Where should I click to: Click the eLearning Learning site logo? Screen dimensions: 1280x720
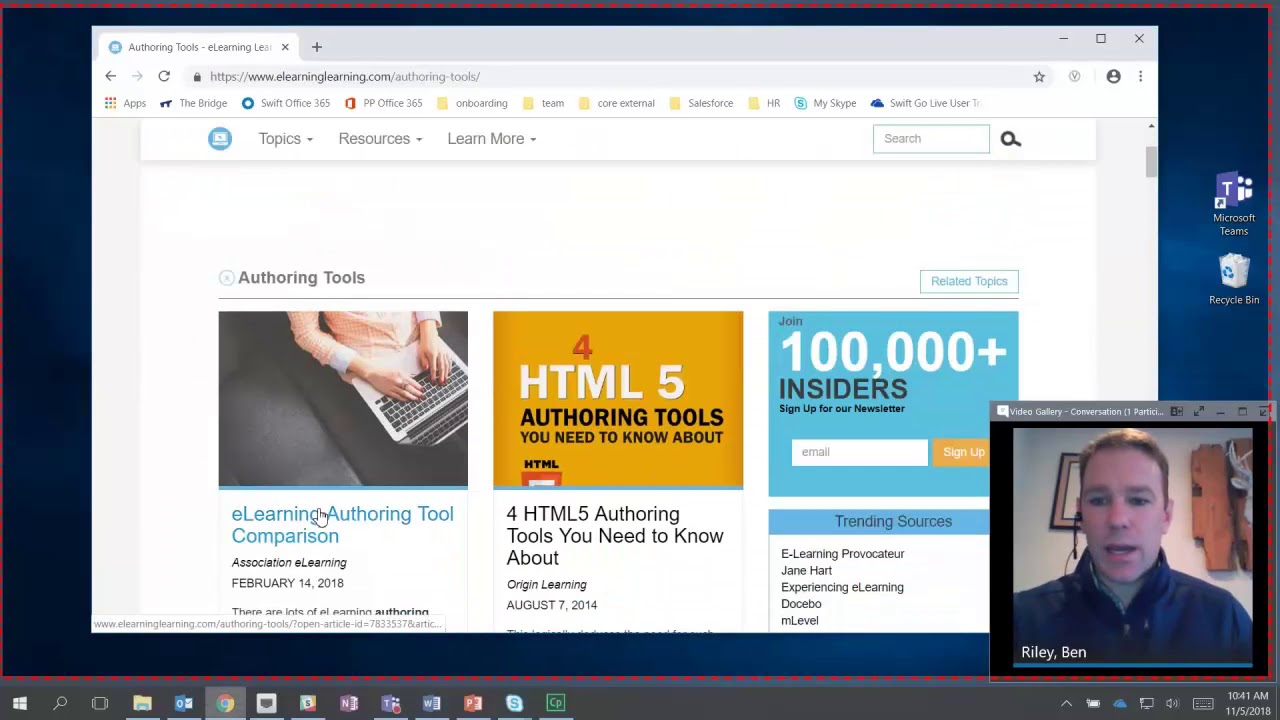point(220,139)
